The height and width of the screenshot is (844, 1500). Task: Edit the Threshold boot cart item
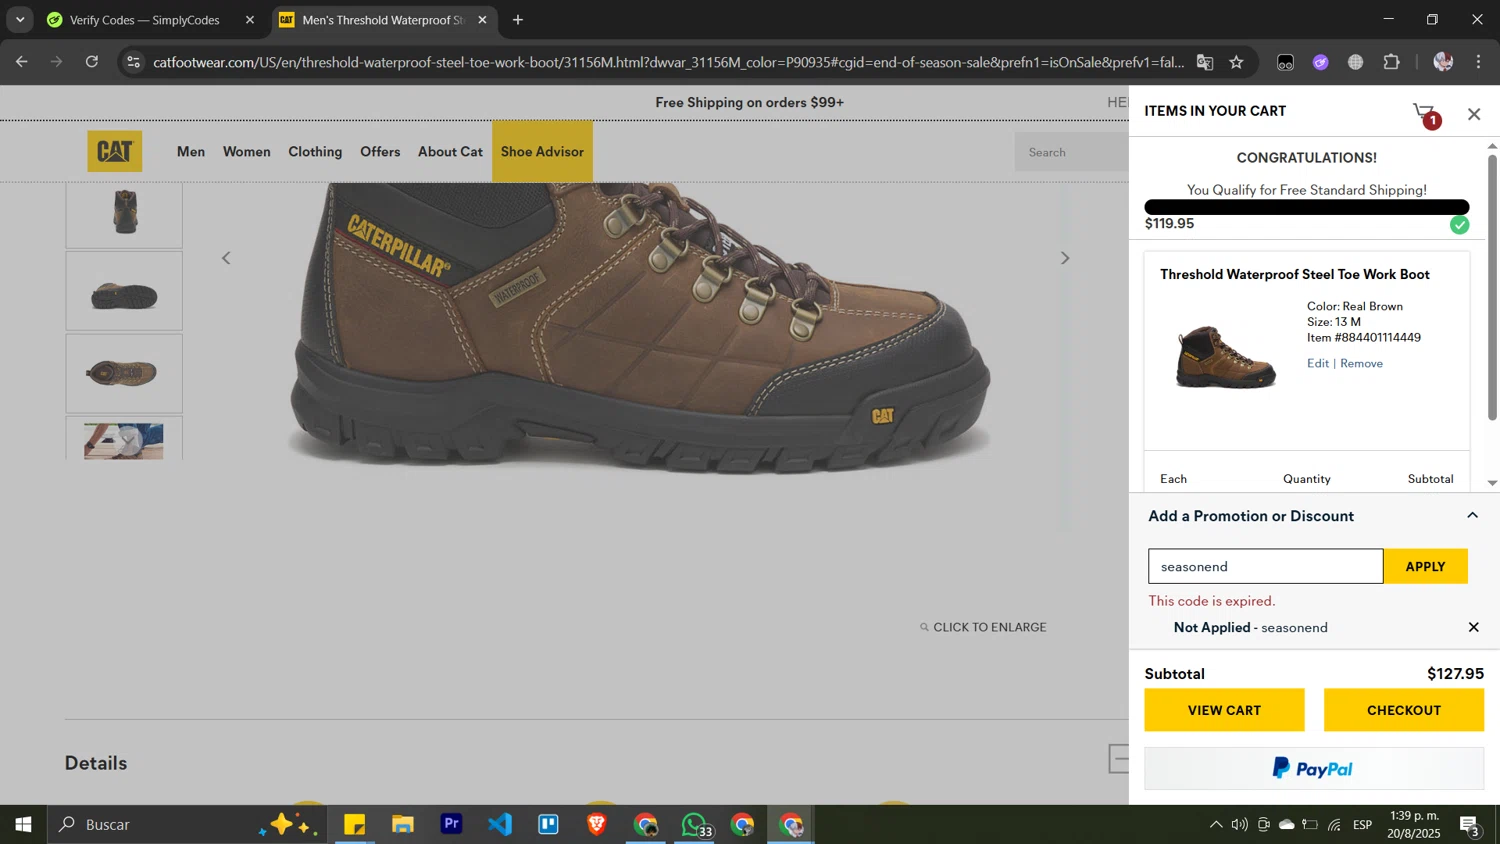1317,363
